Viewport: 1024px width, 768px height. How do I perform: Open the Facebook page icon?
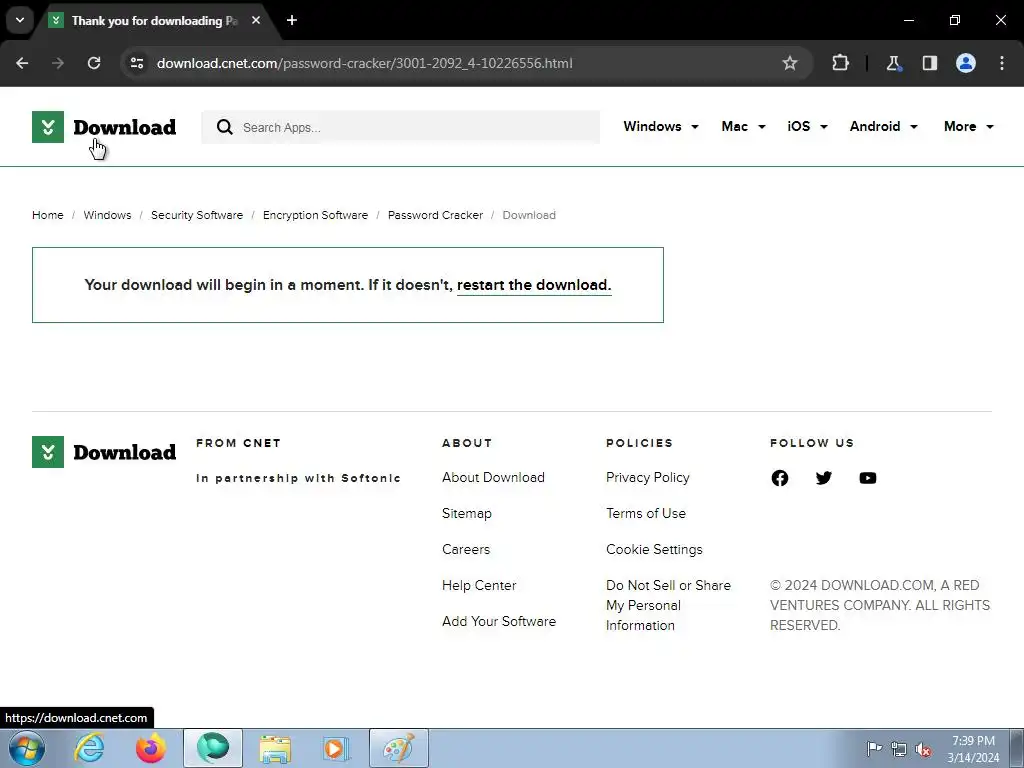coord(780,478)
